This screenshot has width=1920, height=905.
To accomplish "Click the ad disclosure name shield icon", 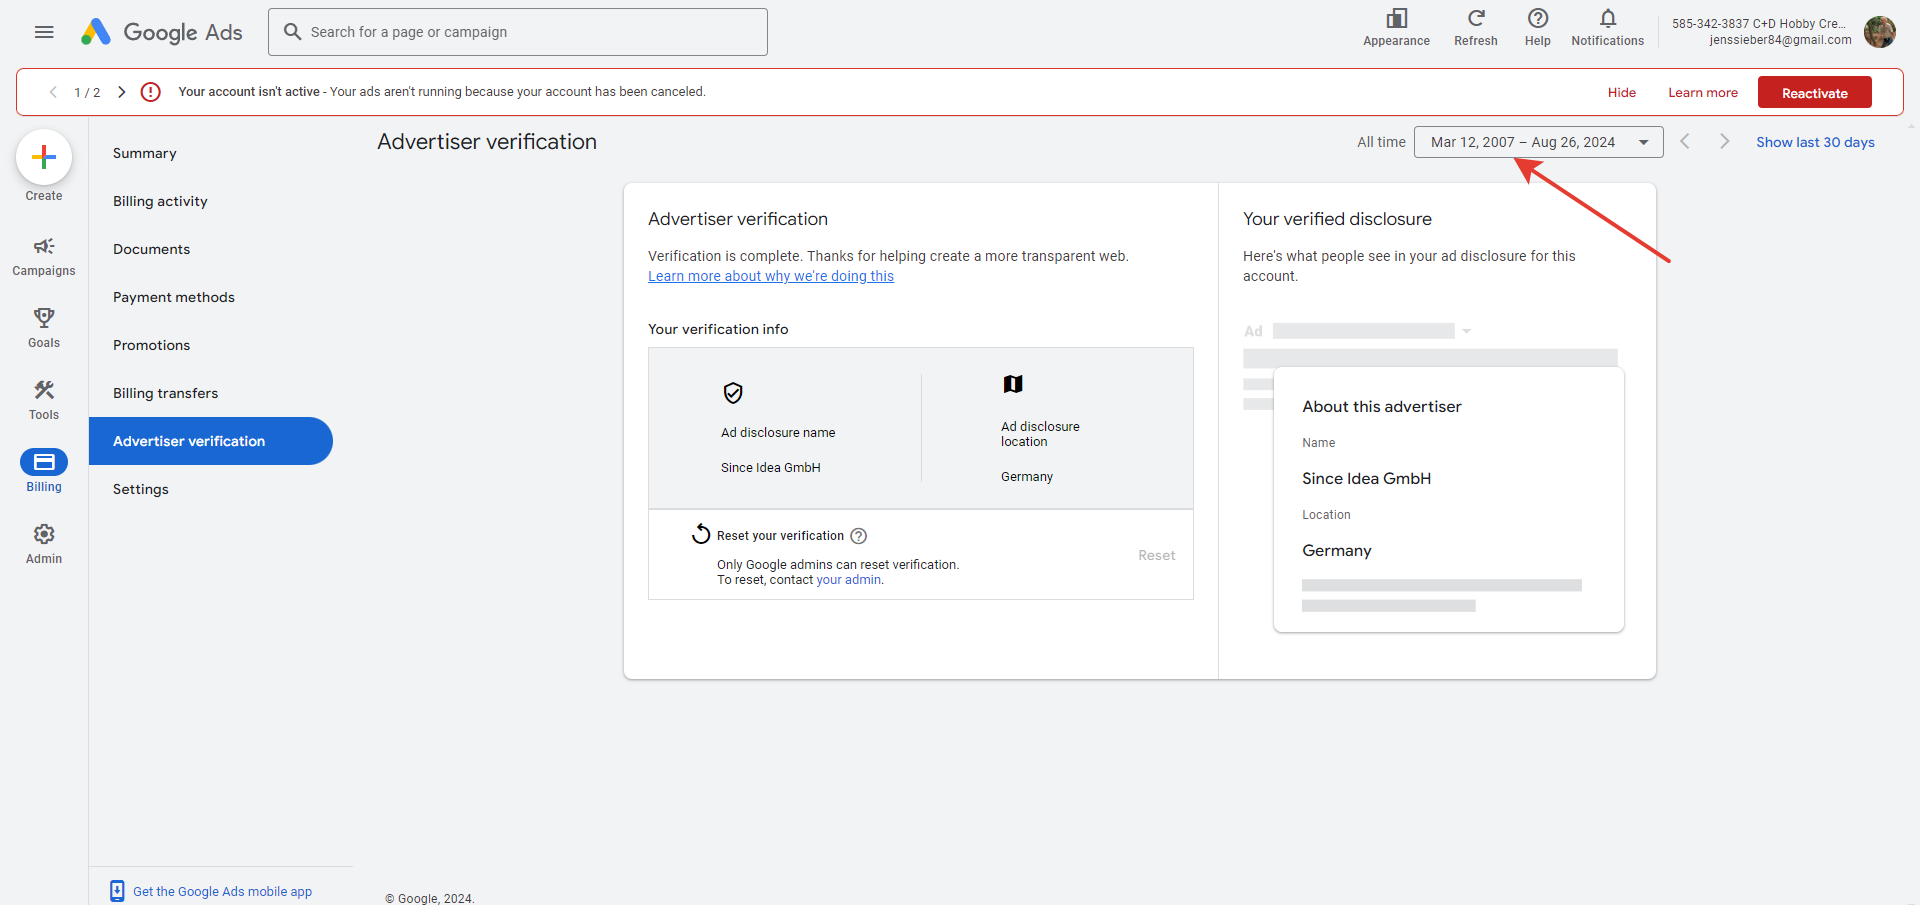I will (x=733, y=393).
